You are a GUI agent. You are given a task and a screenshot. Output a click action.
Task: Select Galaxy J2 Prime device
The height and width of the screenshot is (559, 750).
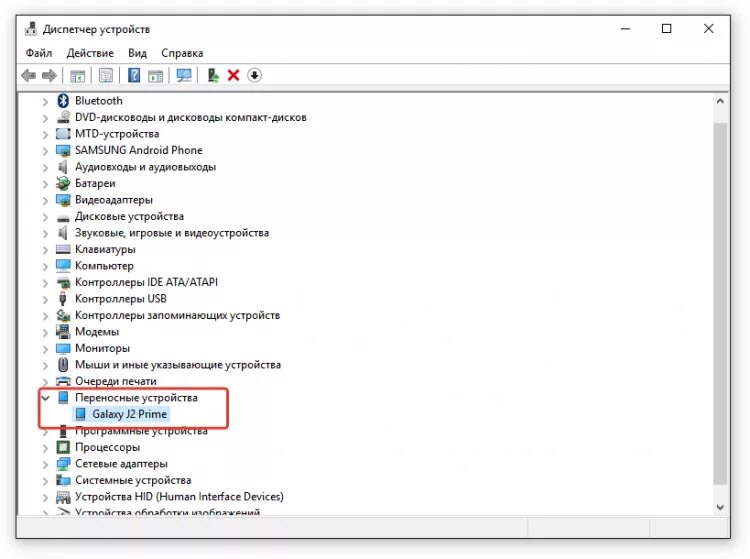pos(130,414)
